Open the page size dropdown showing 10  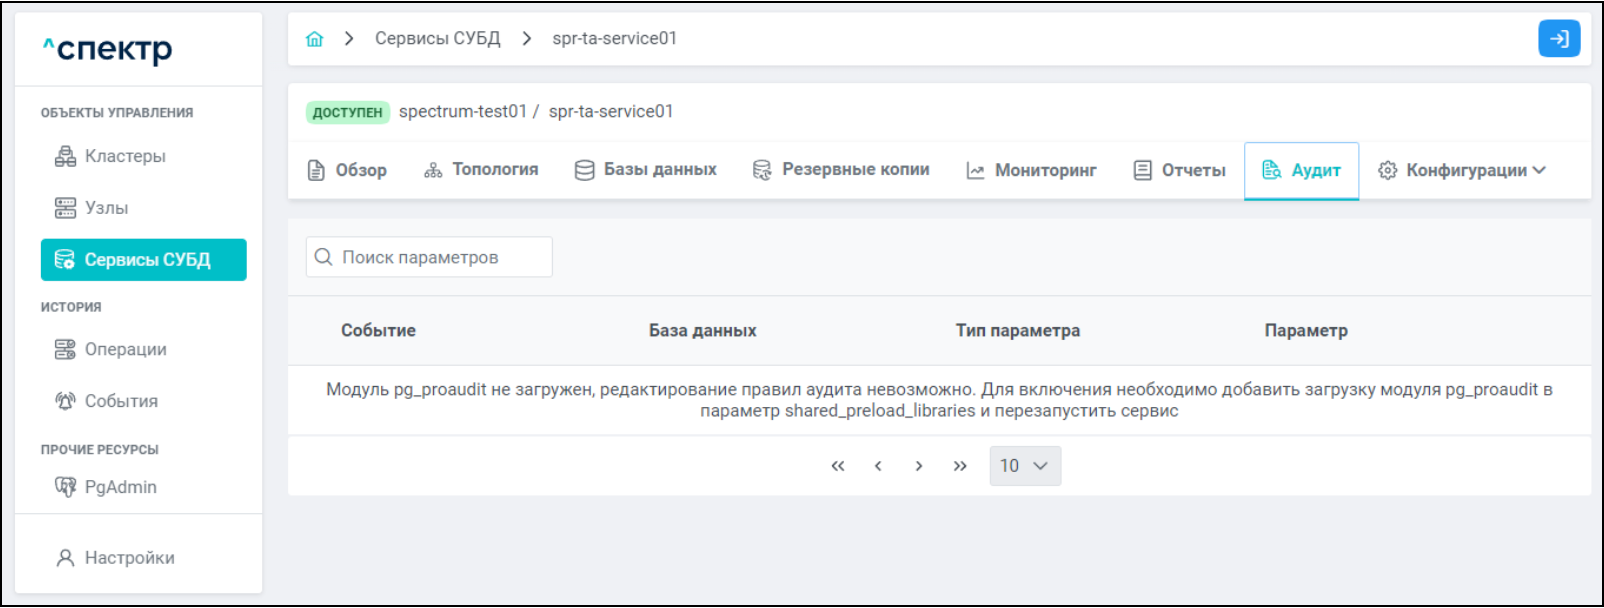(1024, 466)
